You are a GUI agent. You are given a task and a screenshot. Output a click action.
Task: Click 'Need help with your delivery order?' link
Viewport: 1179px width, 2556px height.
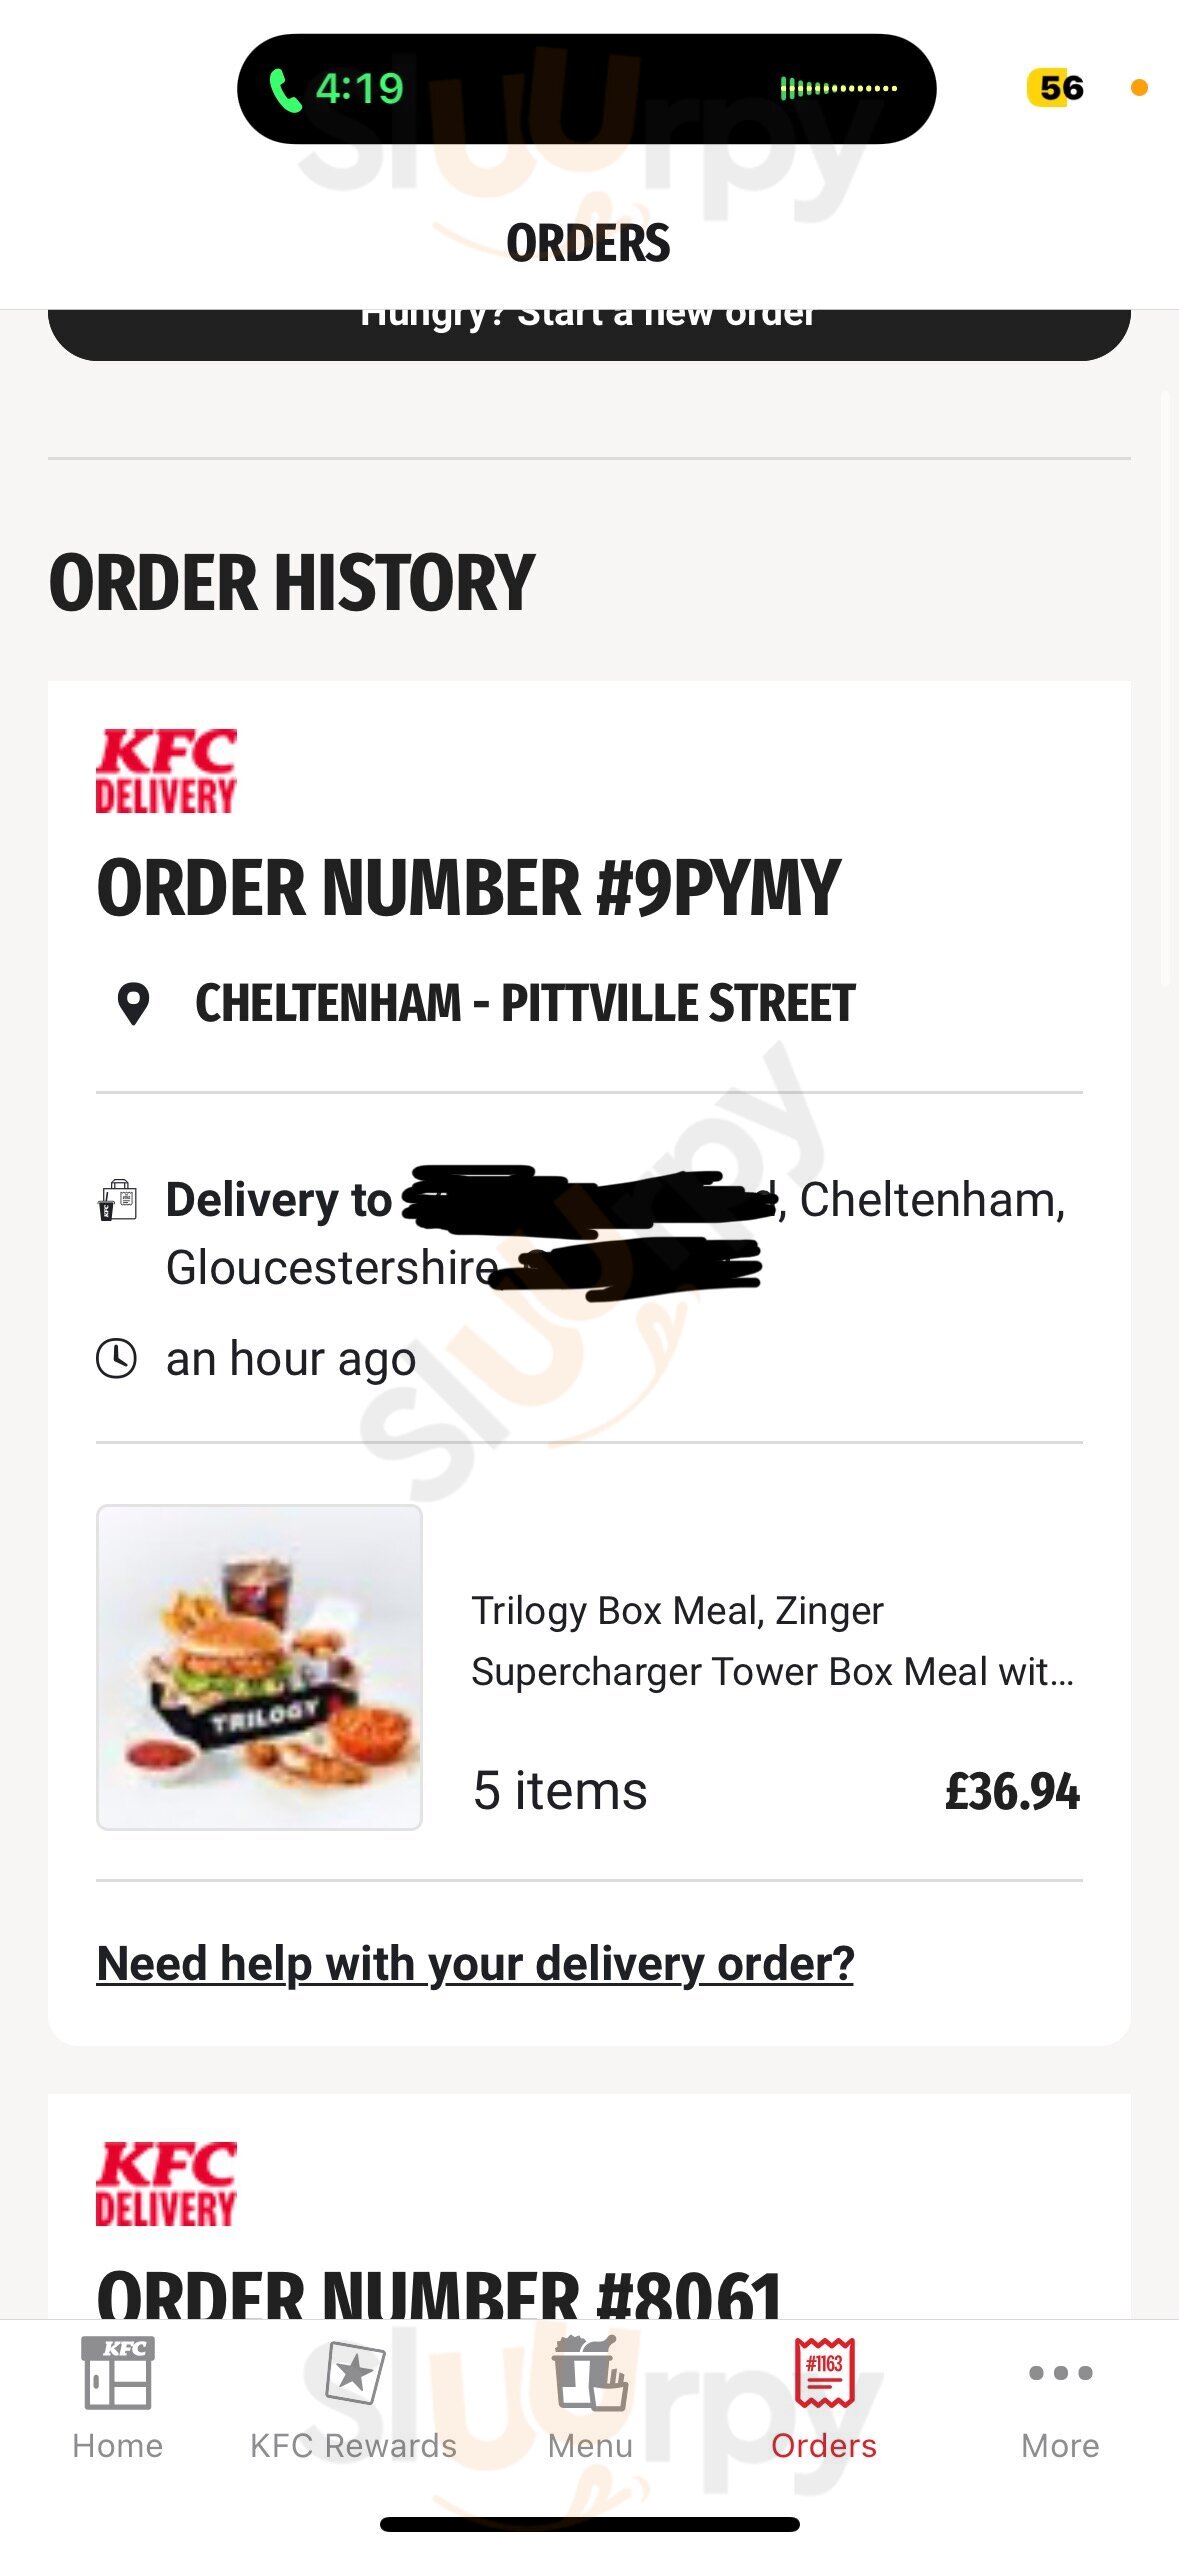[475, 1963]
